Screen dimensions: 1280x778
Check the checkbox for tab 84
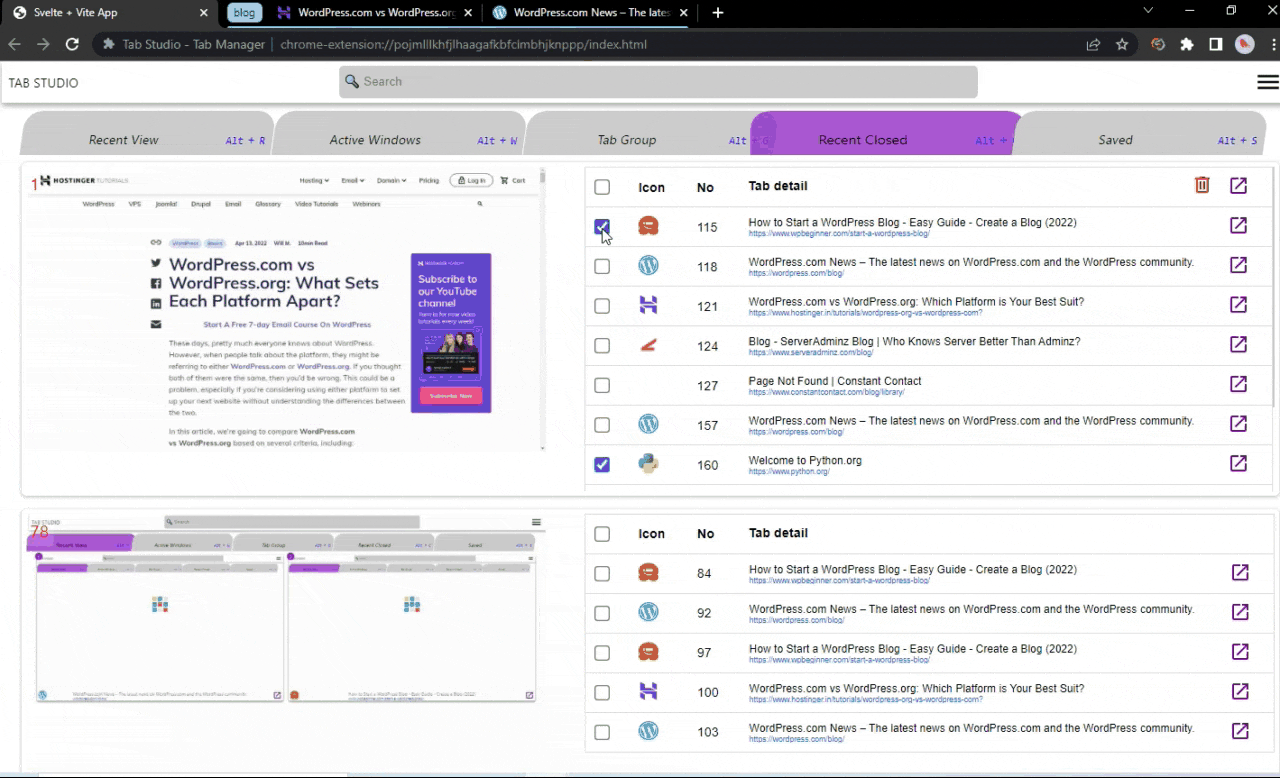[601, 573]
